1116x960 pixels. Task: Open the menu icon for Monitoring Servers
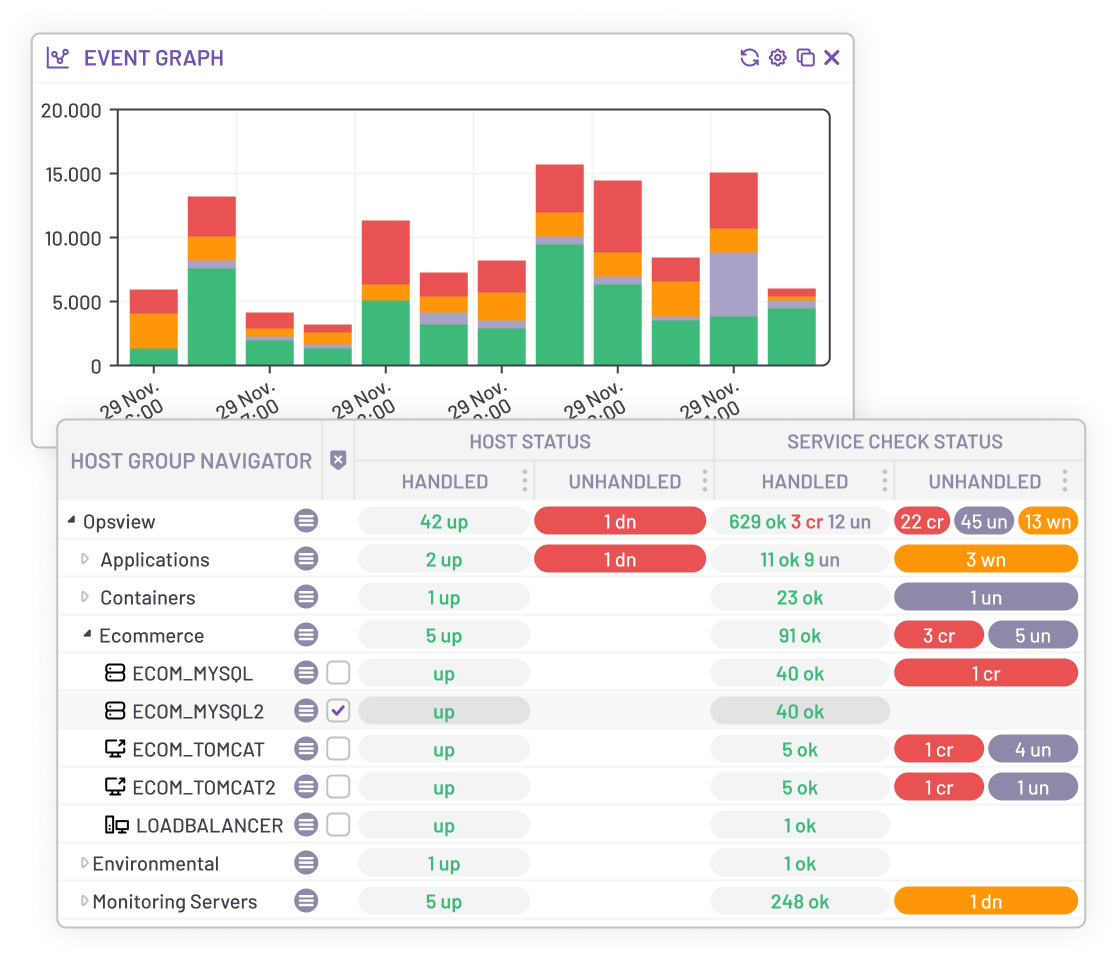(x=306, y=901)
